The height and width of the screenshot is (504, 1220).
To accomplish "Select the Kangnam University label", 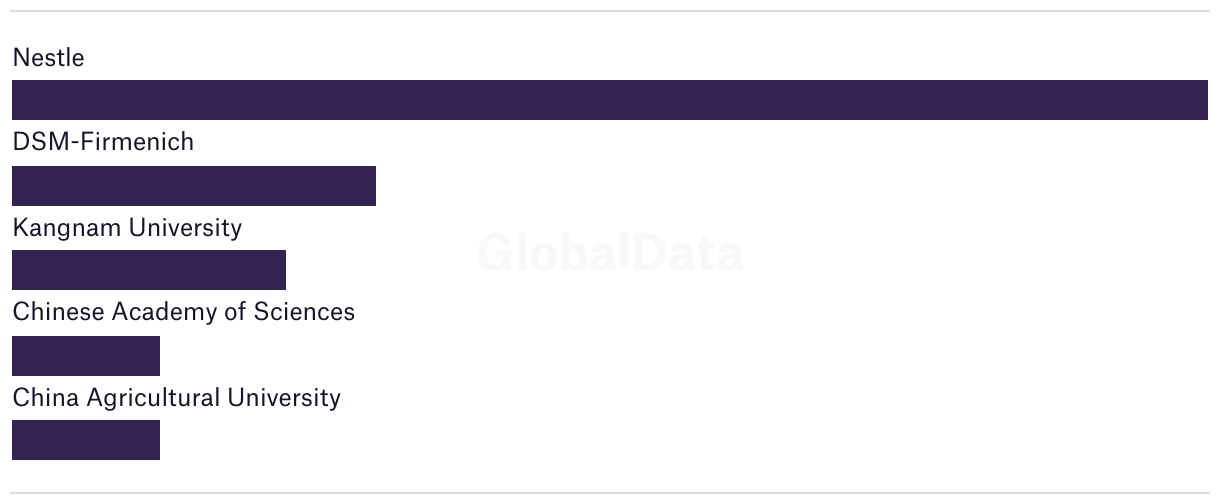I will coord(127,228).
